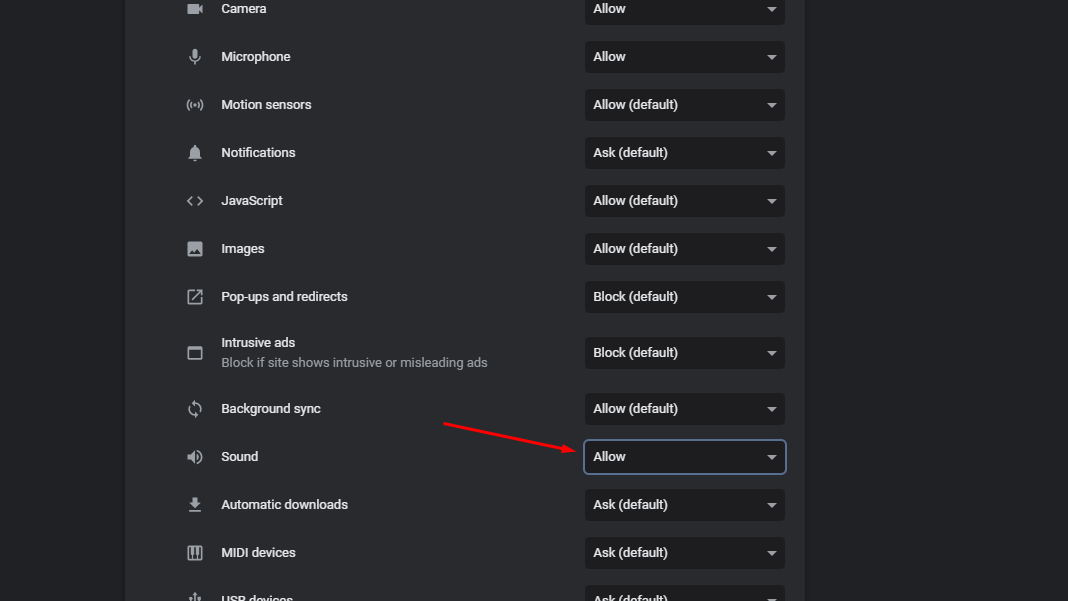
Task: Open the MIDI devices permission dropdown
Action: (x=685, y=553)
